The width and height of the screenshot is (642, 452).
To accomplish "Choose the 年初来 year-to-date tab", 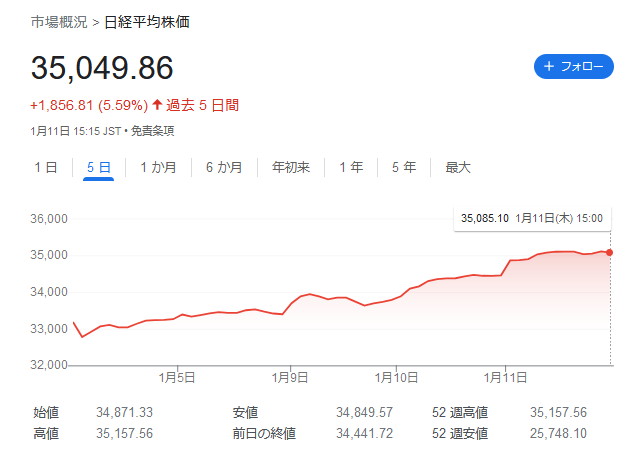I will coord(291,167).
